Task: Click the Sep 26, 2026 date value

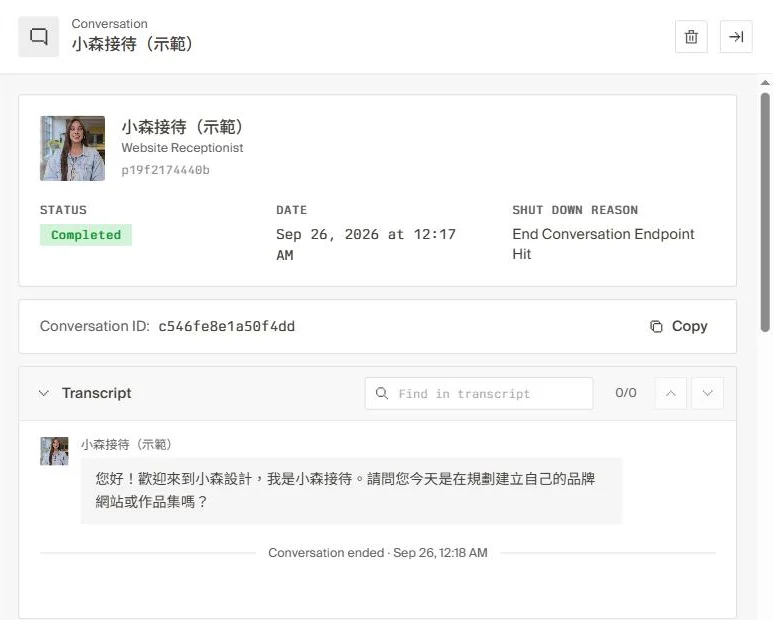Action: point(366,244)
